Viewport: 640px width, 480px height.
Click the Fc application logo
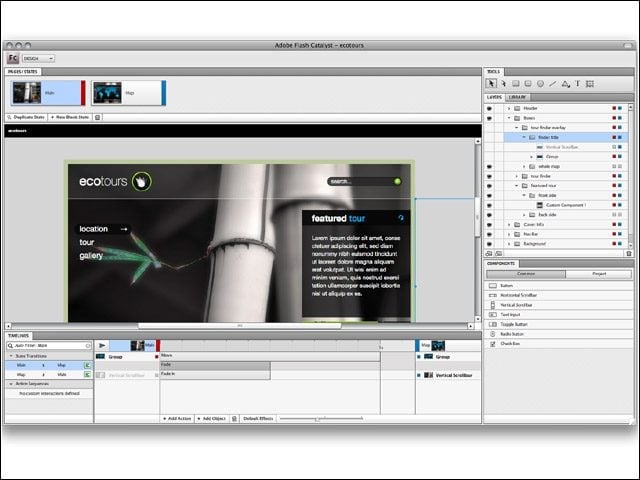pyautogui.click(x=13, y=58)
